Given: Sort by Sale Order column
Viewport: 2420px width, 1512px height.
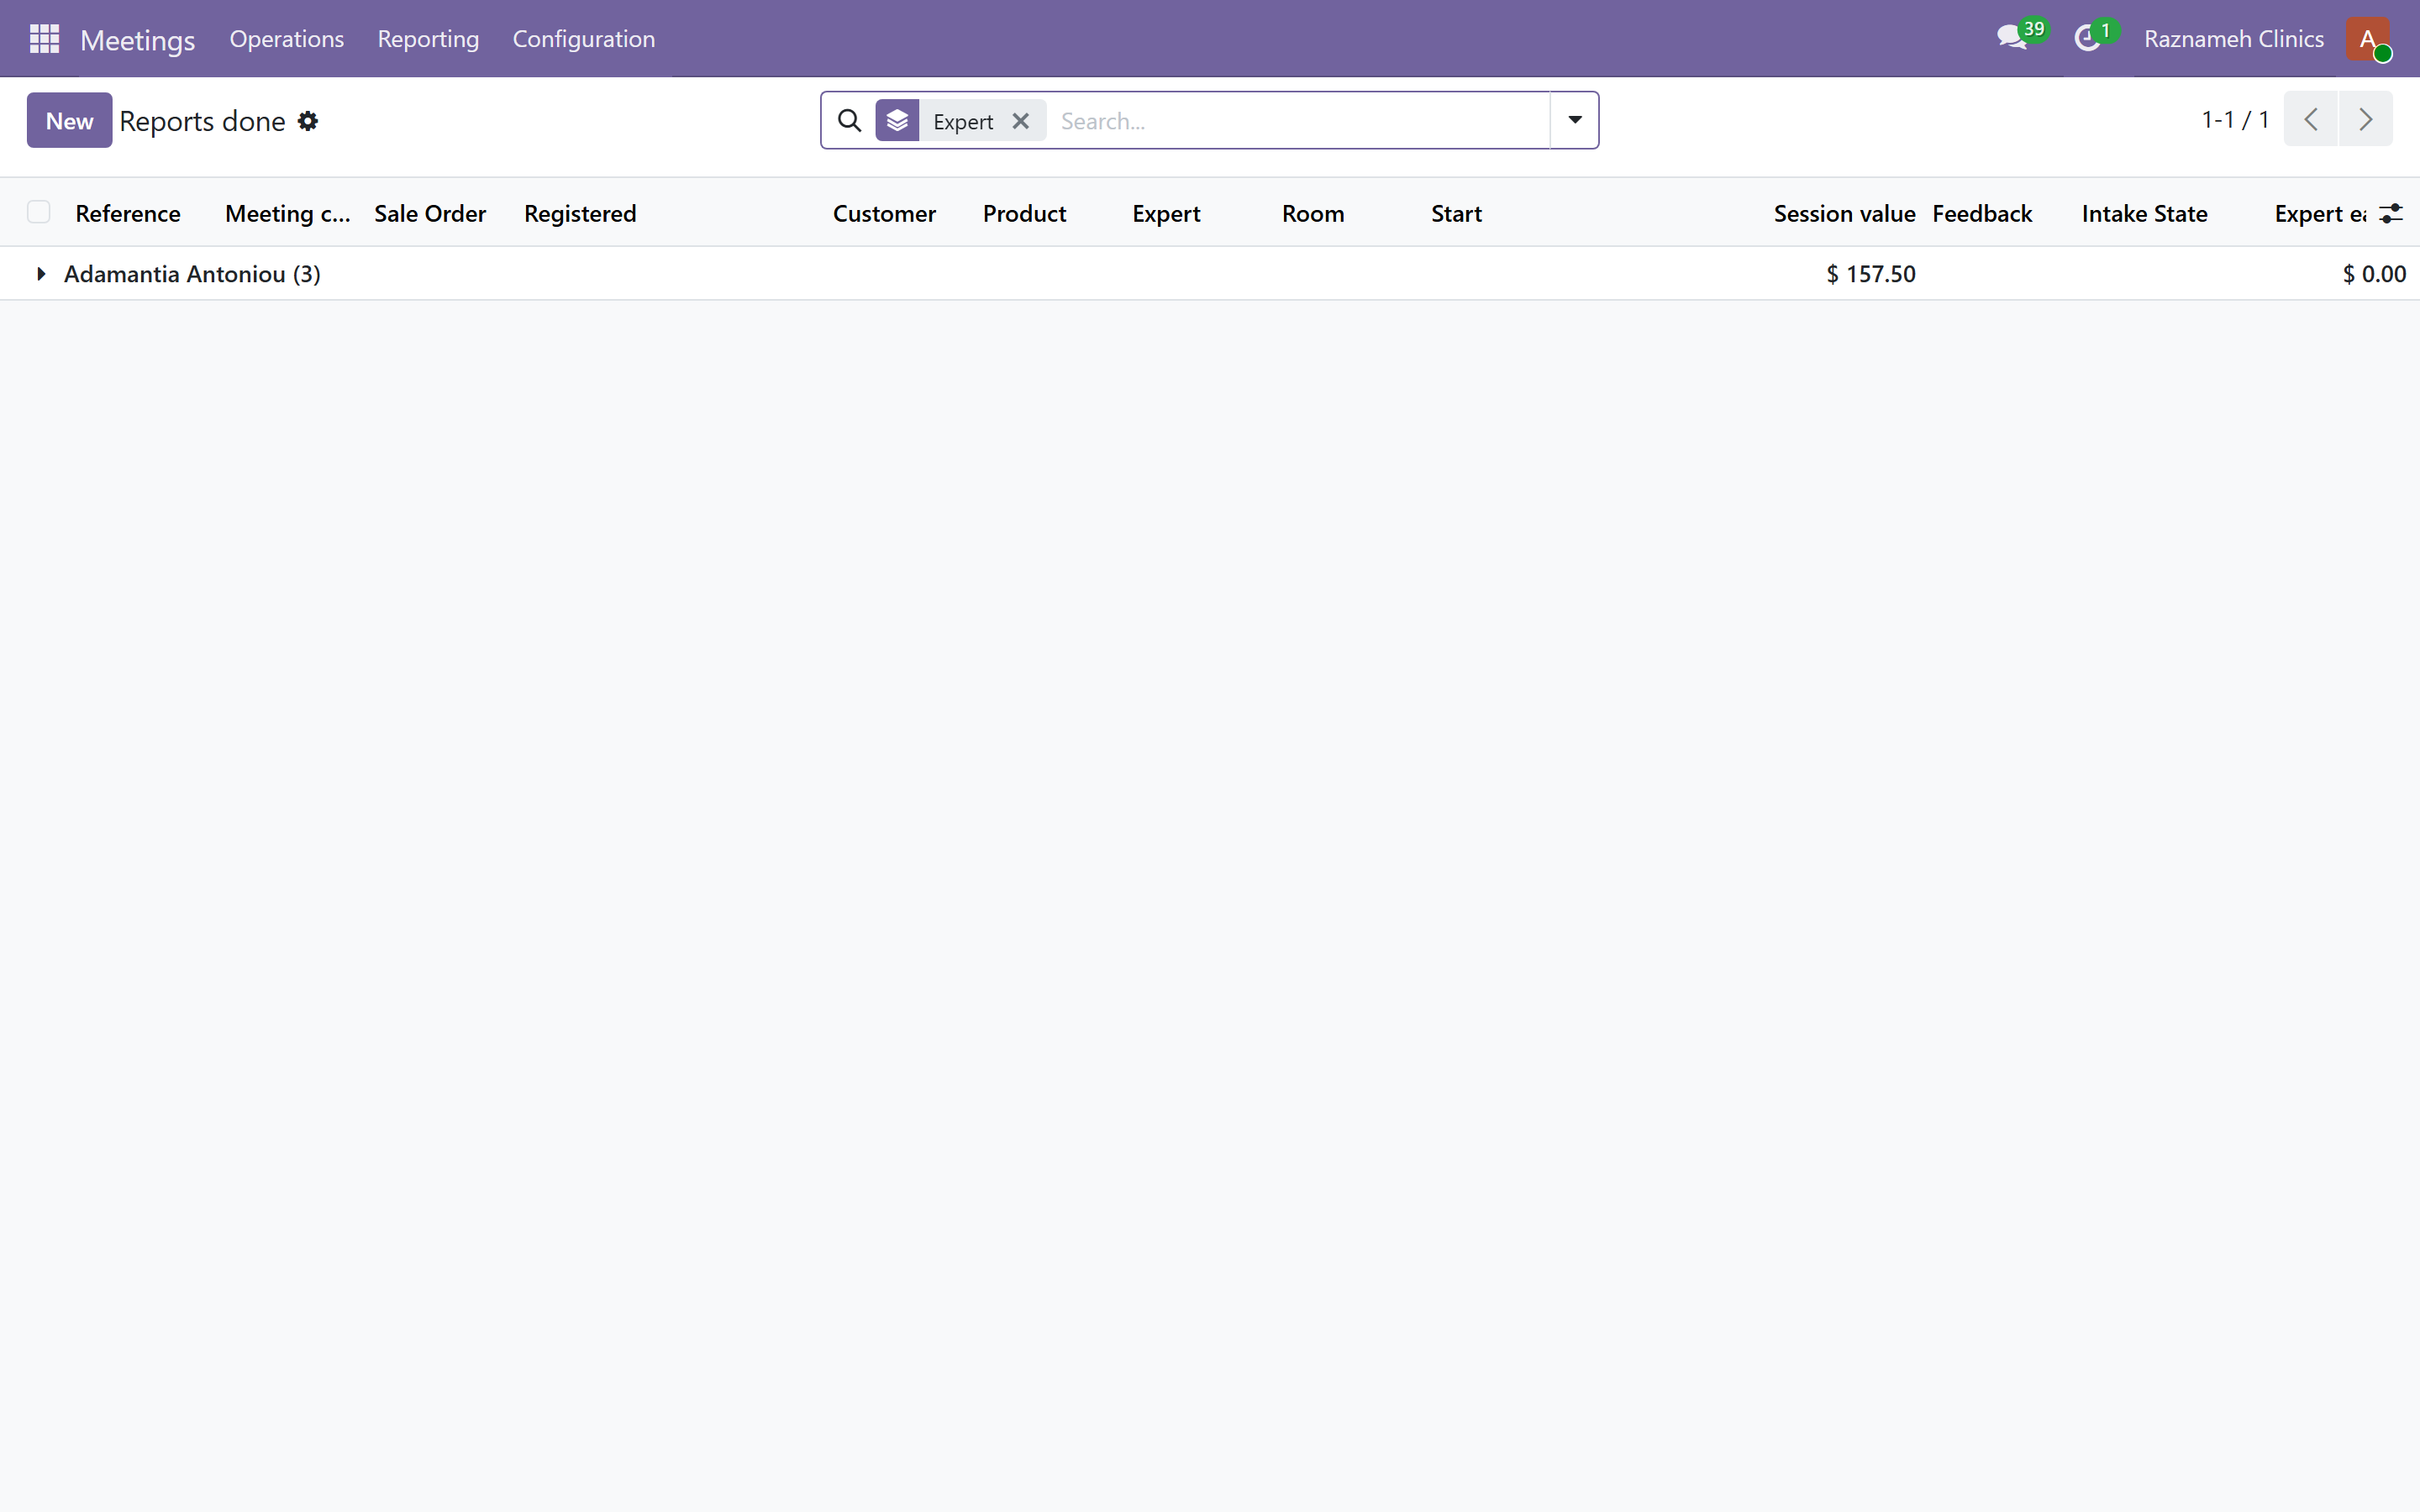Looking at the screenshot, I should 430,213.
